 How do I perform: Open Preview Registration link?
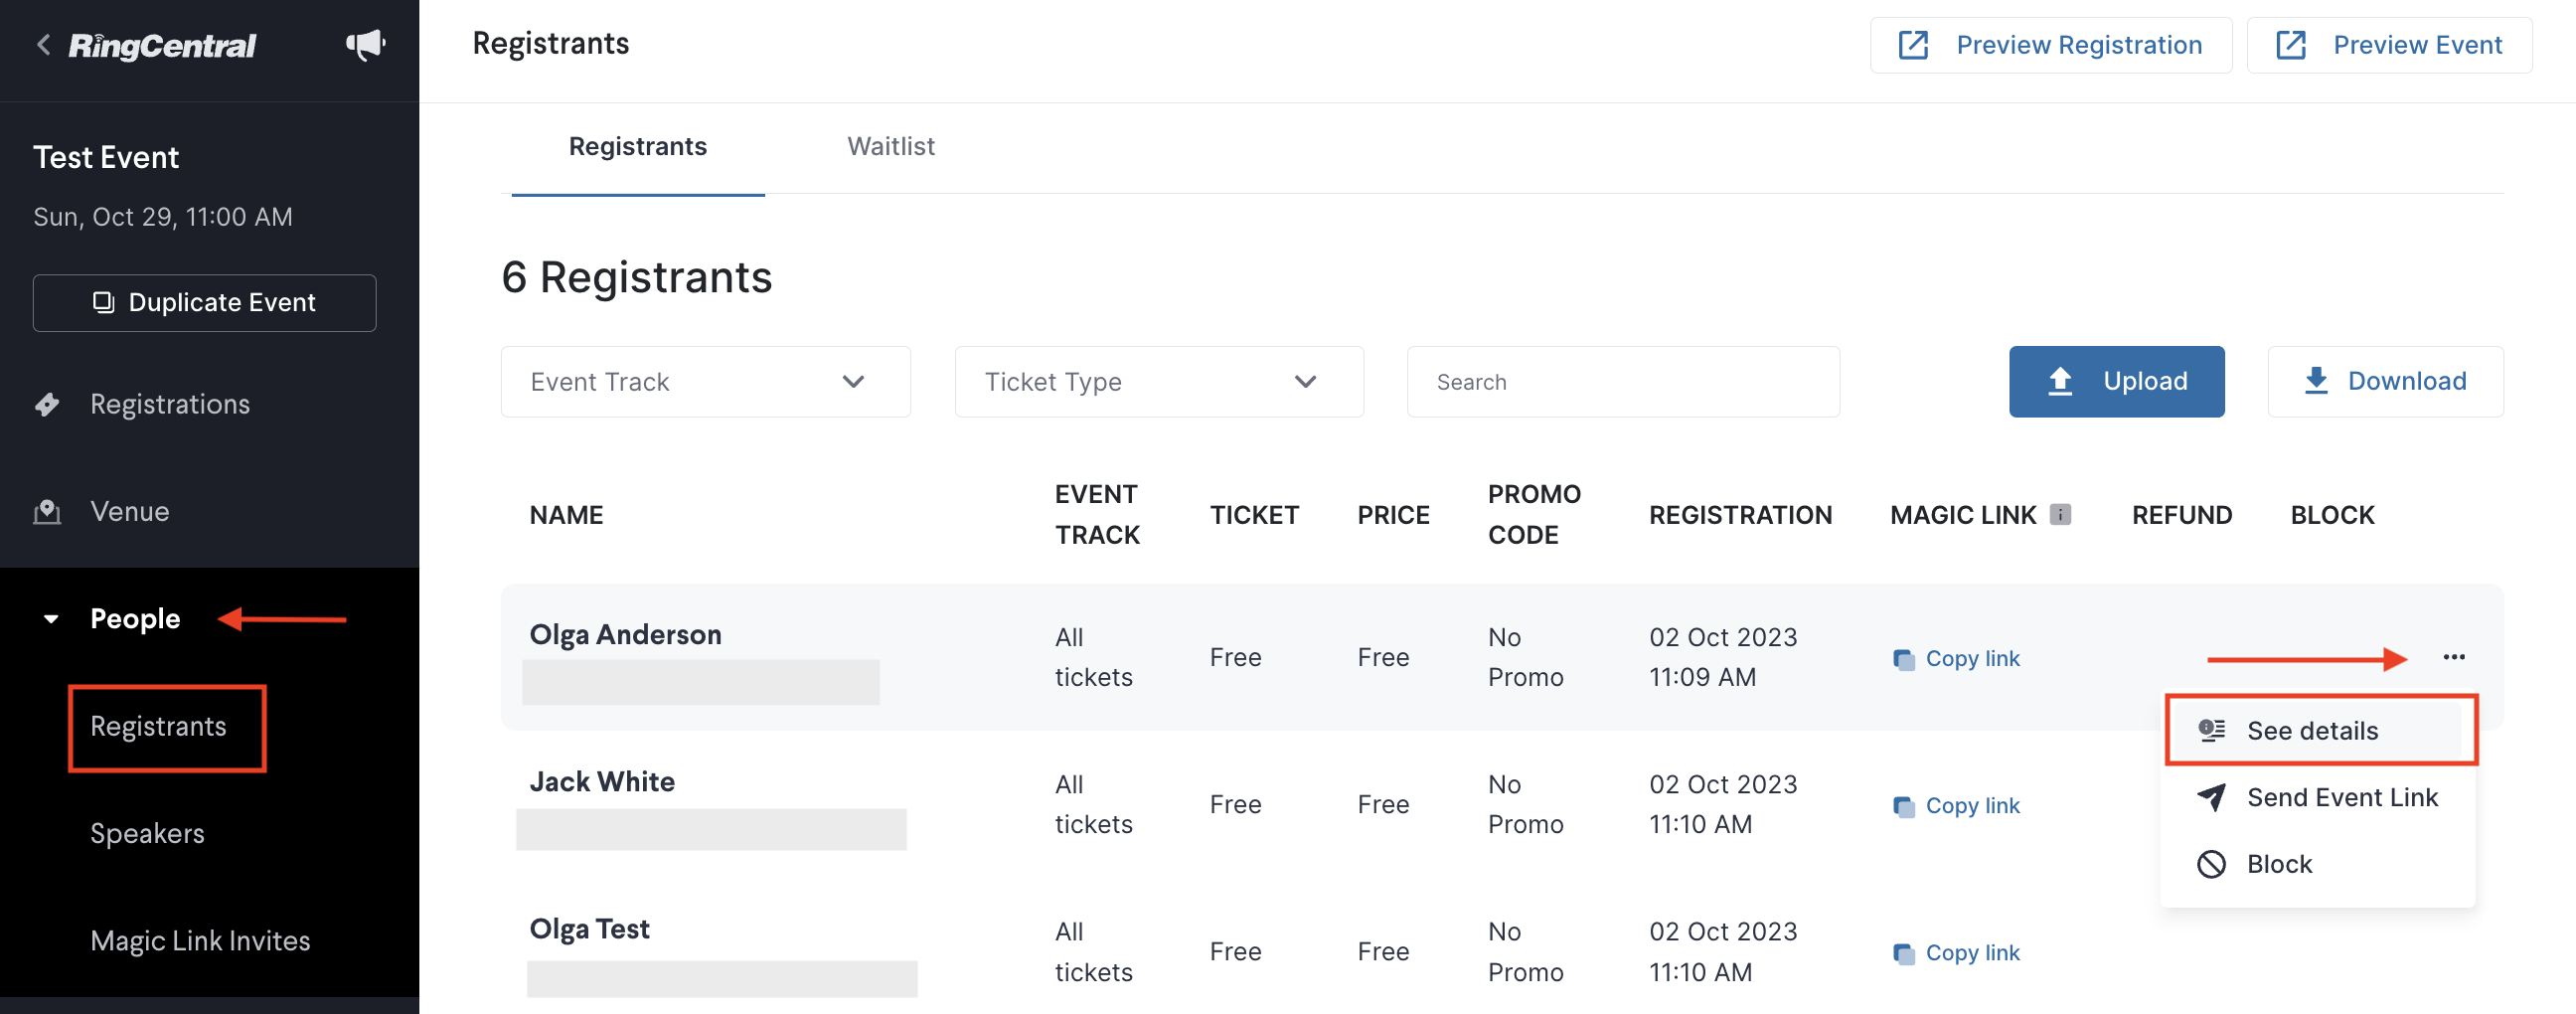[2050, 45]
